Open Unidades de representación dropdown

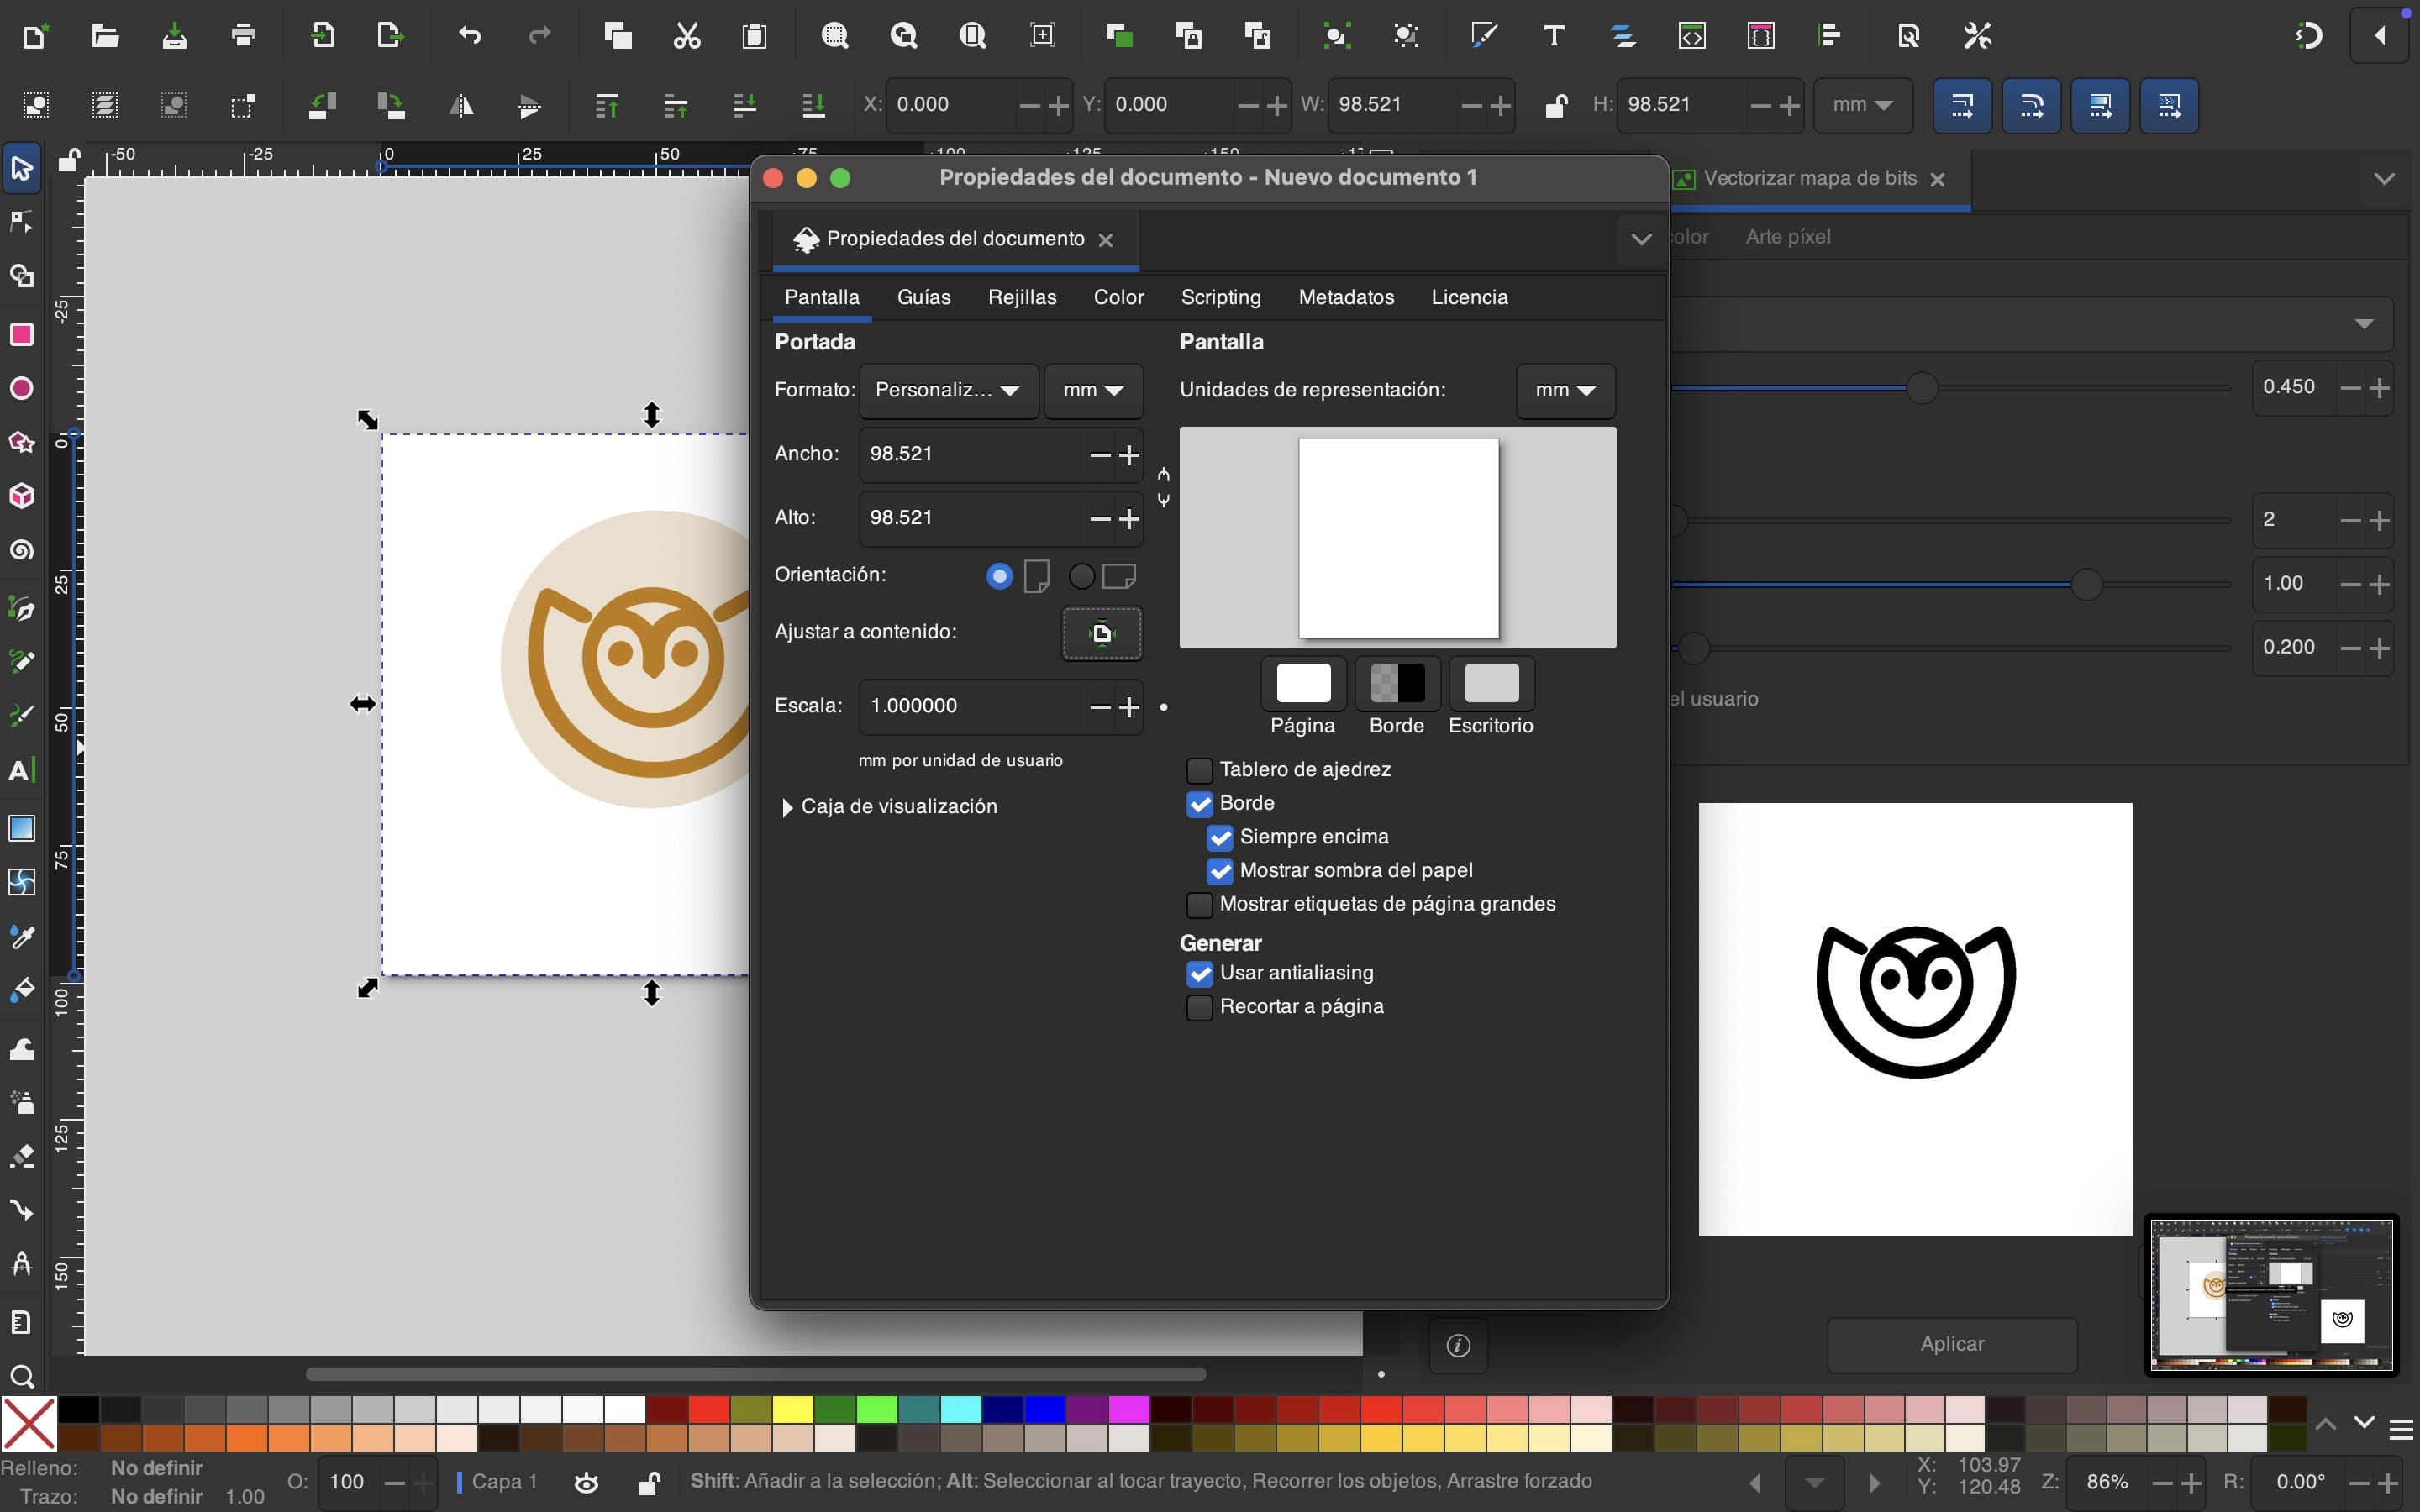pyautogui.click(x=1564, y=390)
